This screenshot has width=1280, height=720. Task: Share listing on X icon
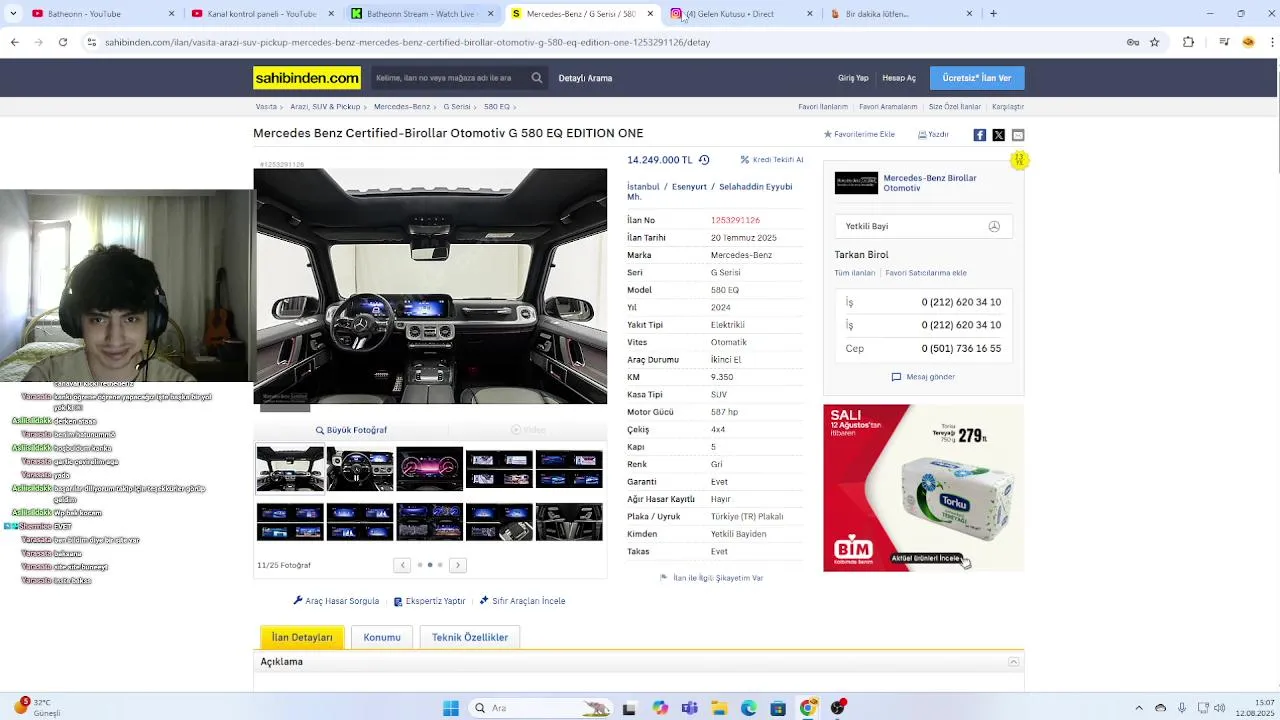pyautogui.click(x=999, y=135)
